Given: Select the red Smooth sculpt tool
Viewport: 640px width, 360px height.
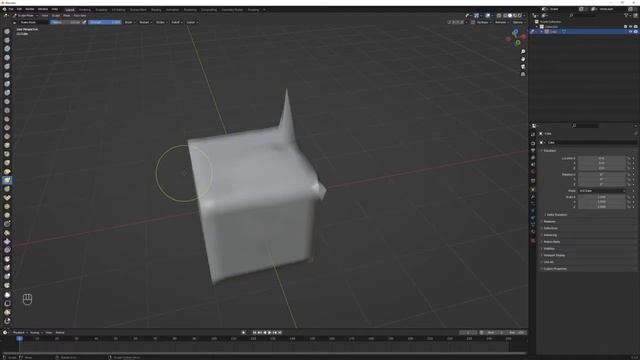Looking at the screenshot, I should 7,110.
